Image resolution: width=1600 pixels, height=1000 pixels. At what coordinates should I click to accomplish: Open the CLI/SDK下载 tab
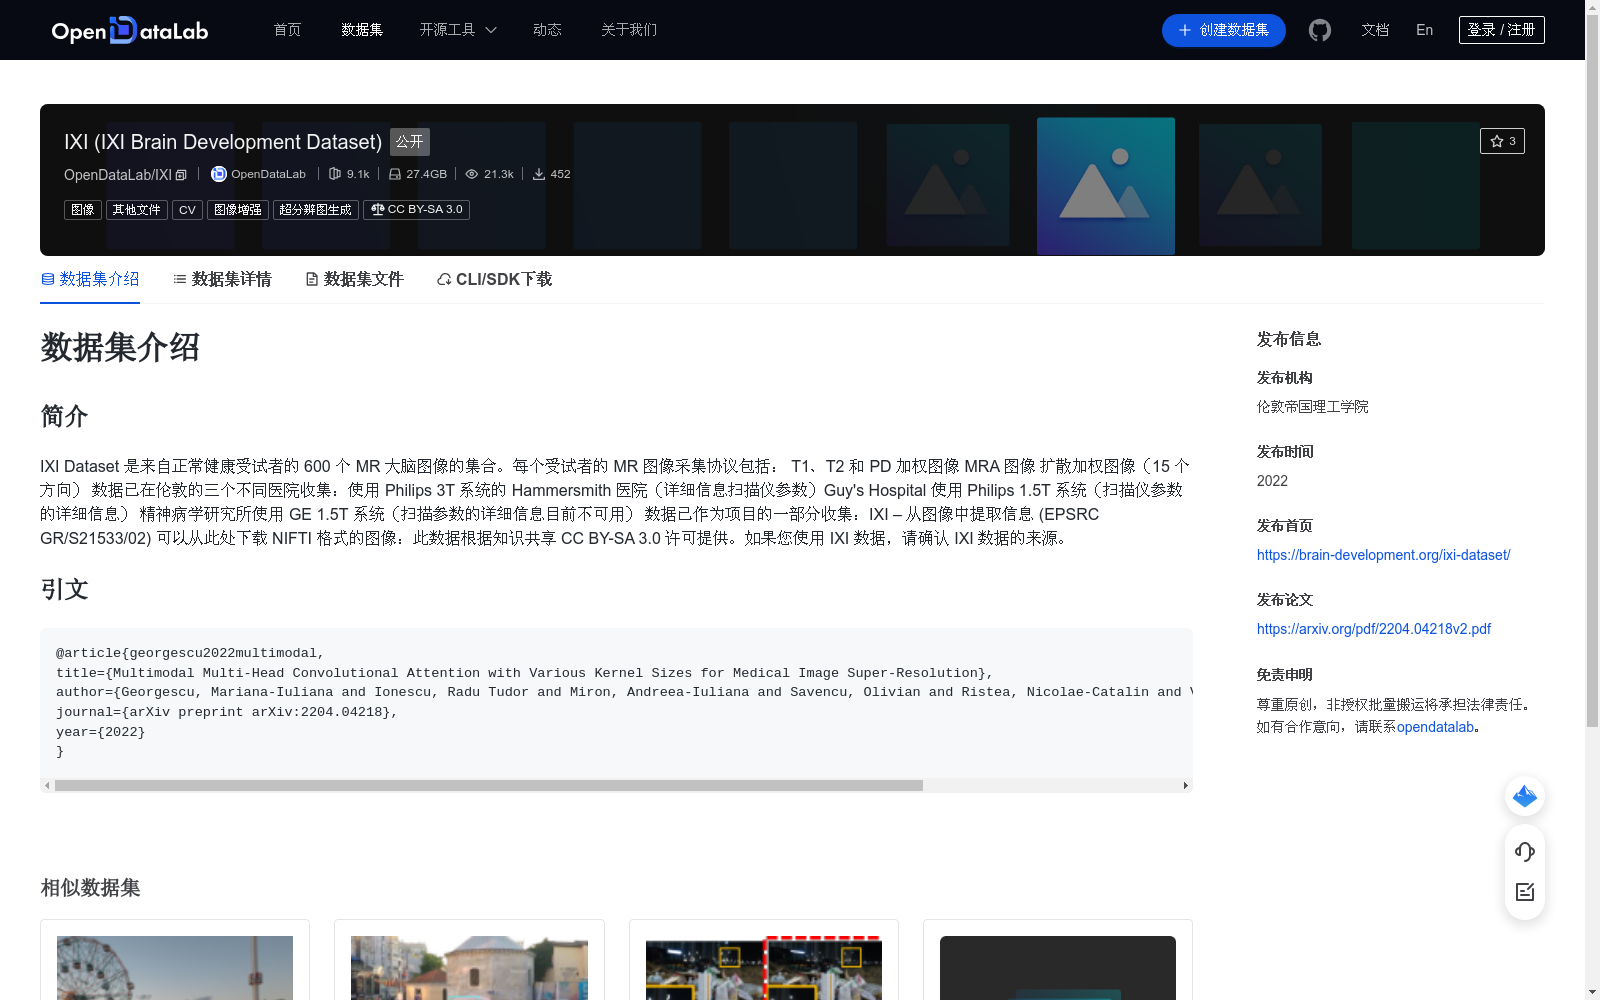(x=503, y=279)
